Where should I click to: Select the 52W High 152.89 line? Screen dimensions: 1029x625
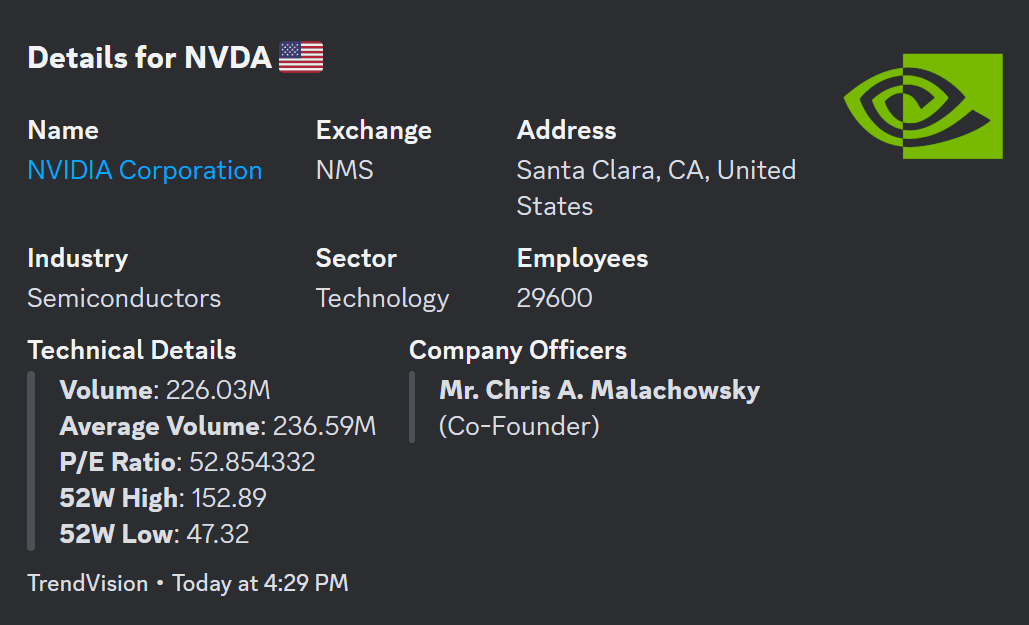163,498
